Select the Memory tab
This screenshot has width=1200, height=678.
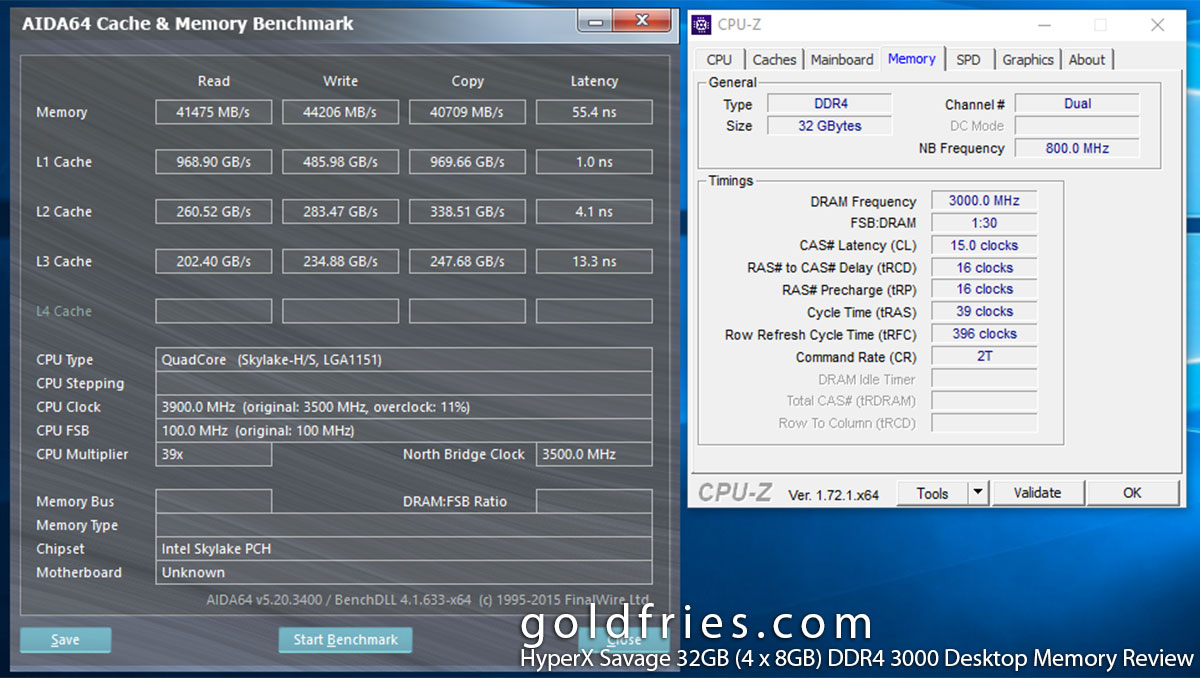pos(912,59)
